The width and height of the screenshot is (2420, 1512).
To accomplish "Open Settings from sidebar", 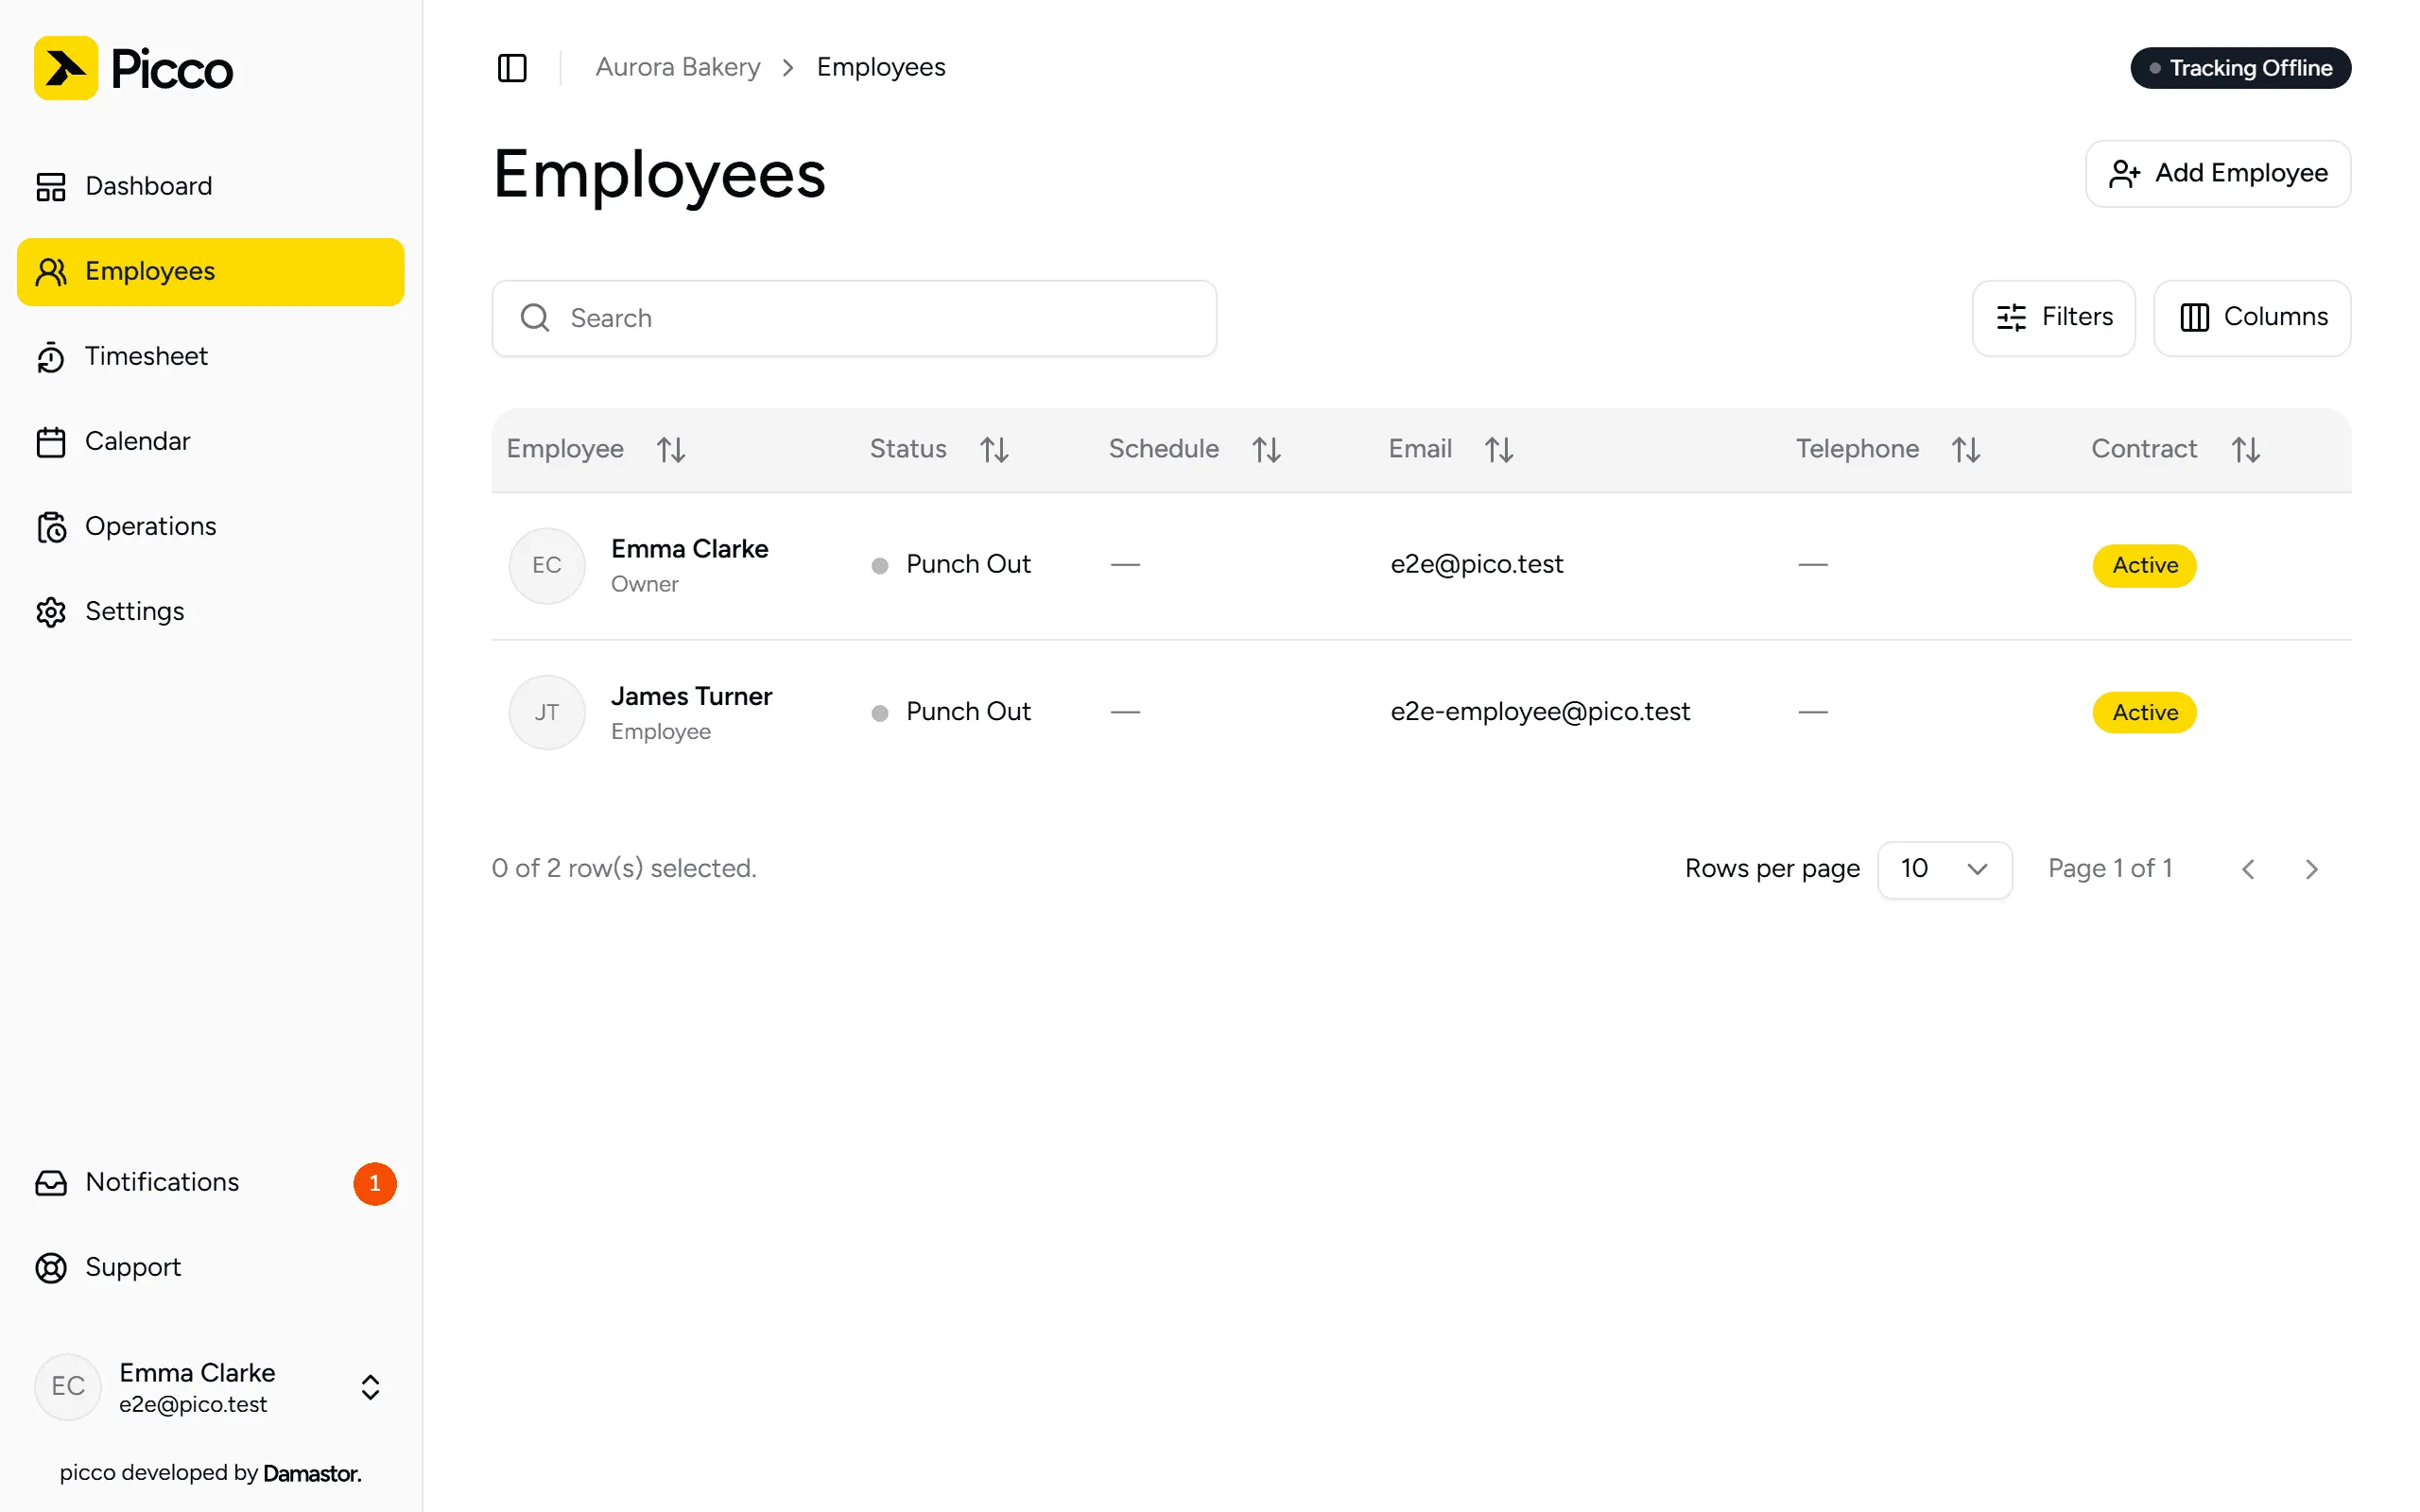I will [211, 611].
